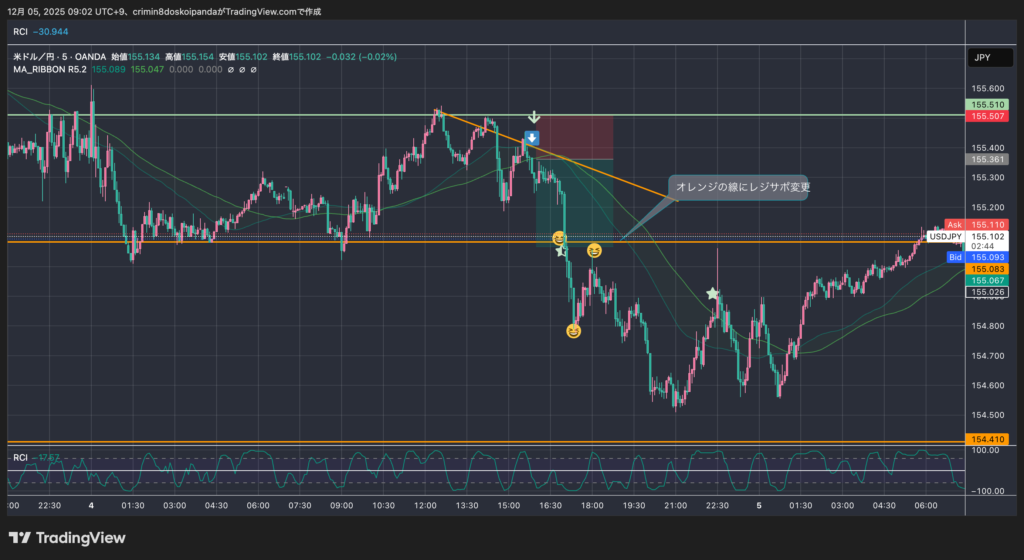Click the 12:00 time axis label
Image resolution: width=1024 pixels, height=560 pixels.
(426, 506)
